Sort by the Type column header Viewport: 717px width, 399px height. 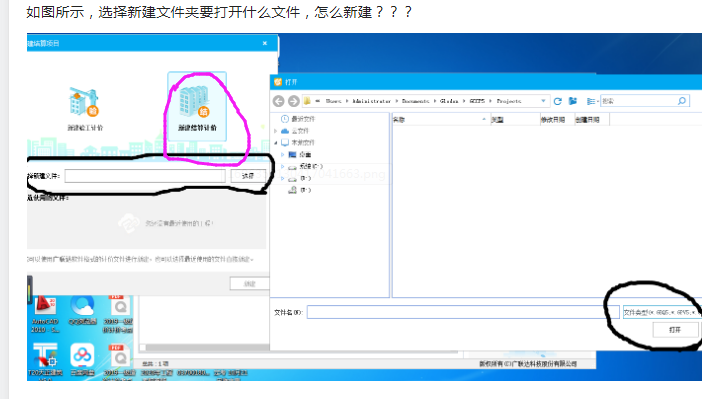coord(514,120)
